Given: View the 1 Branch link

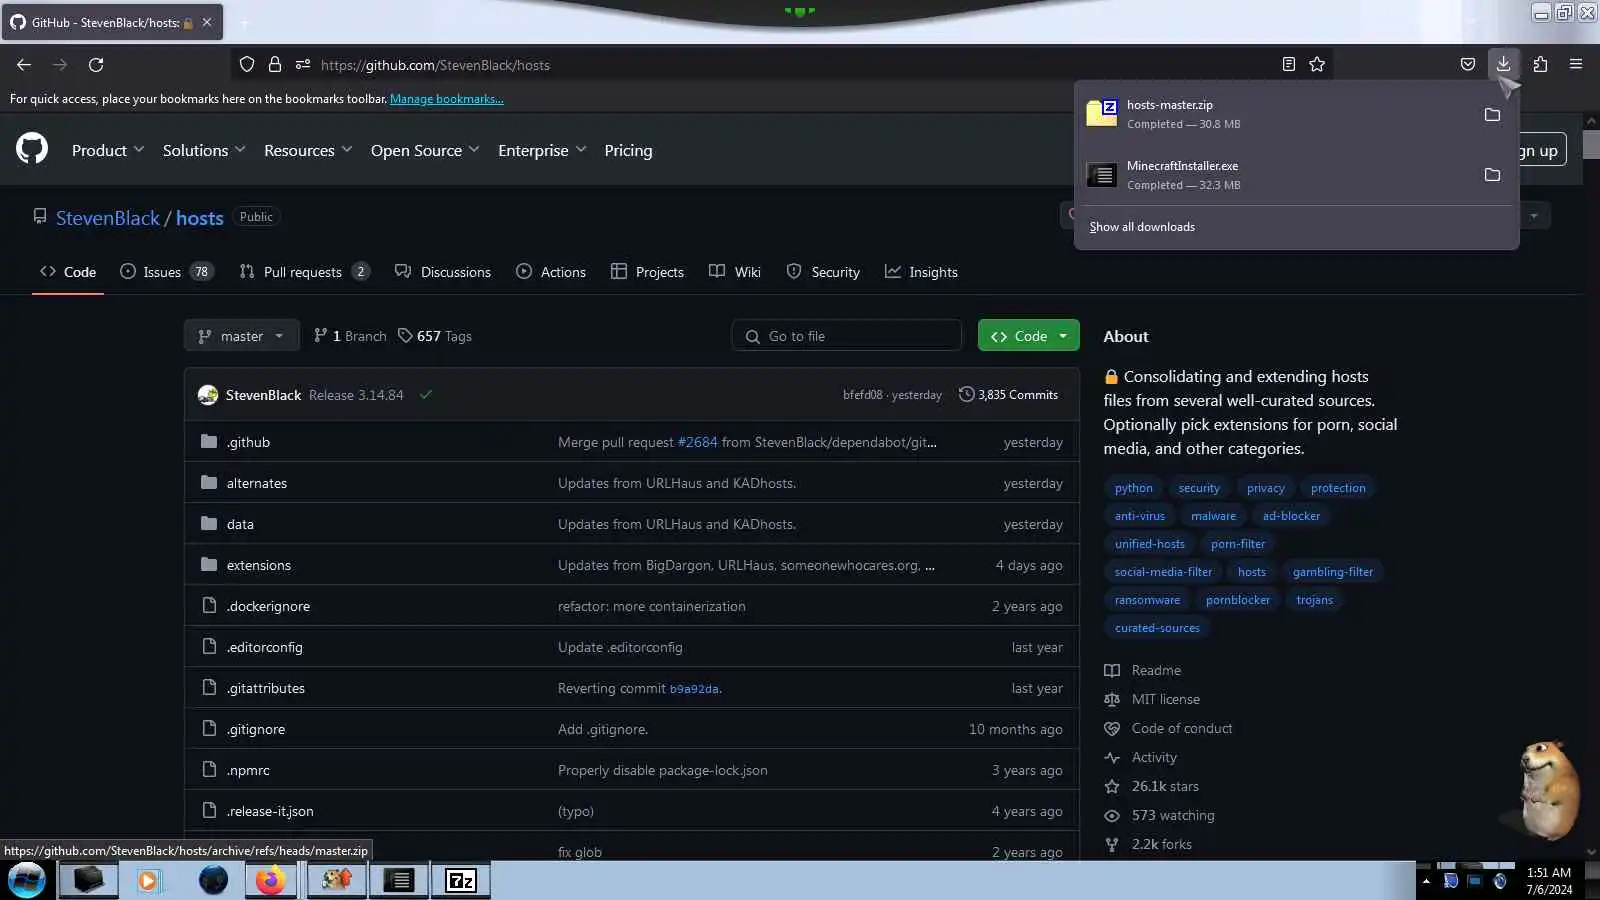Looking at the screenshot, I should tap(350, 336).
